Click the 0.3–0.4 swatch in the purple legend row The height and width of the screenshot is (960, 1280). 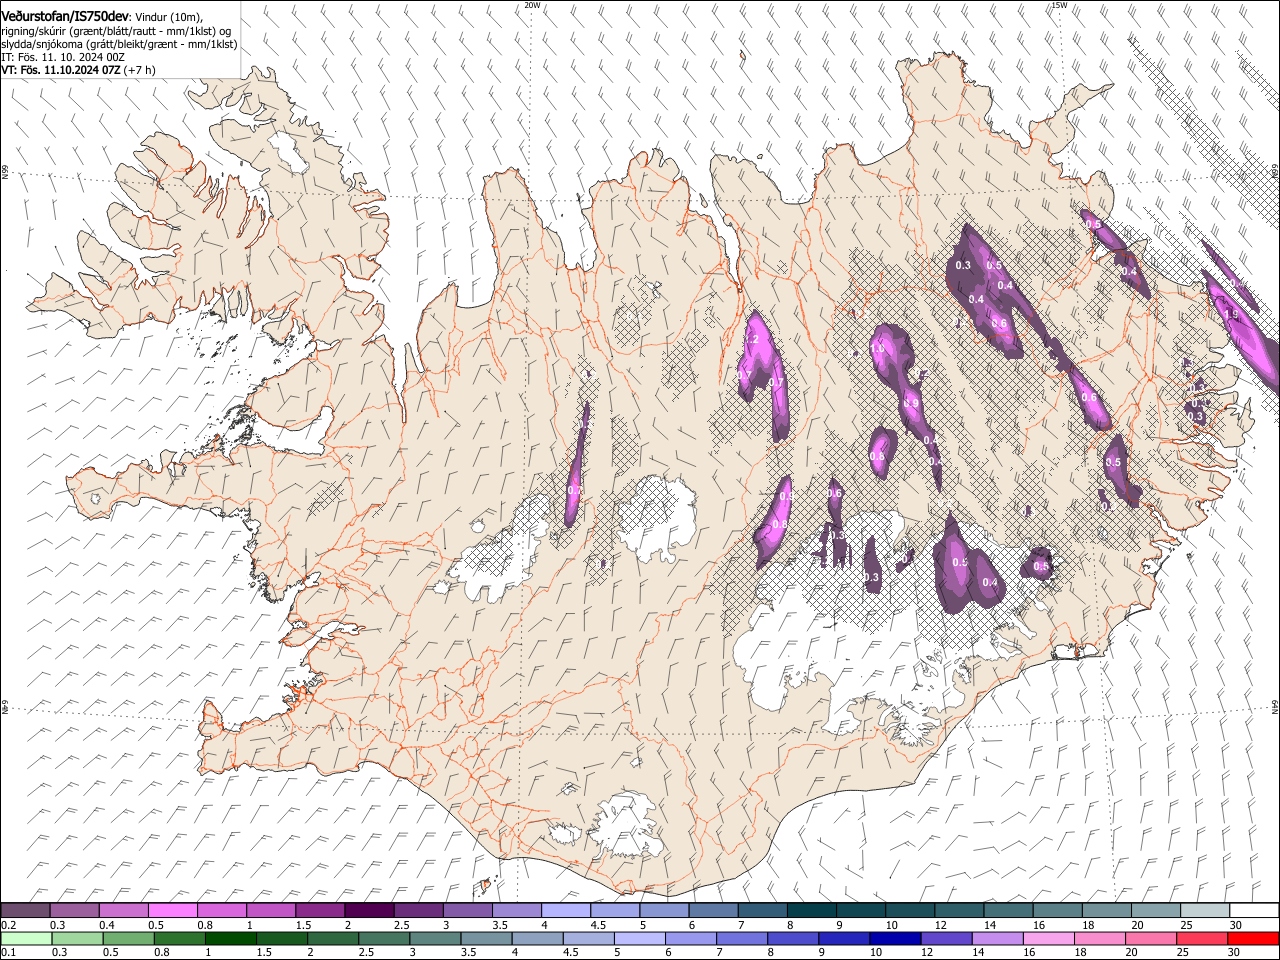(74, 911)
